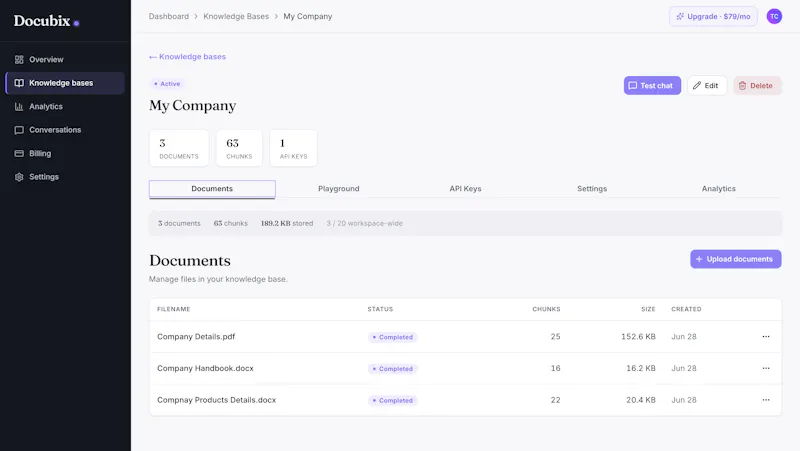This screenshot has width=800, height=451.
Task: Click the chat icon on Test chat button
Action: point(633,86)
